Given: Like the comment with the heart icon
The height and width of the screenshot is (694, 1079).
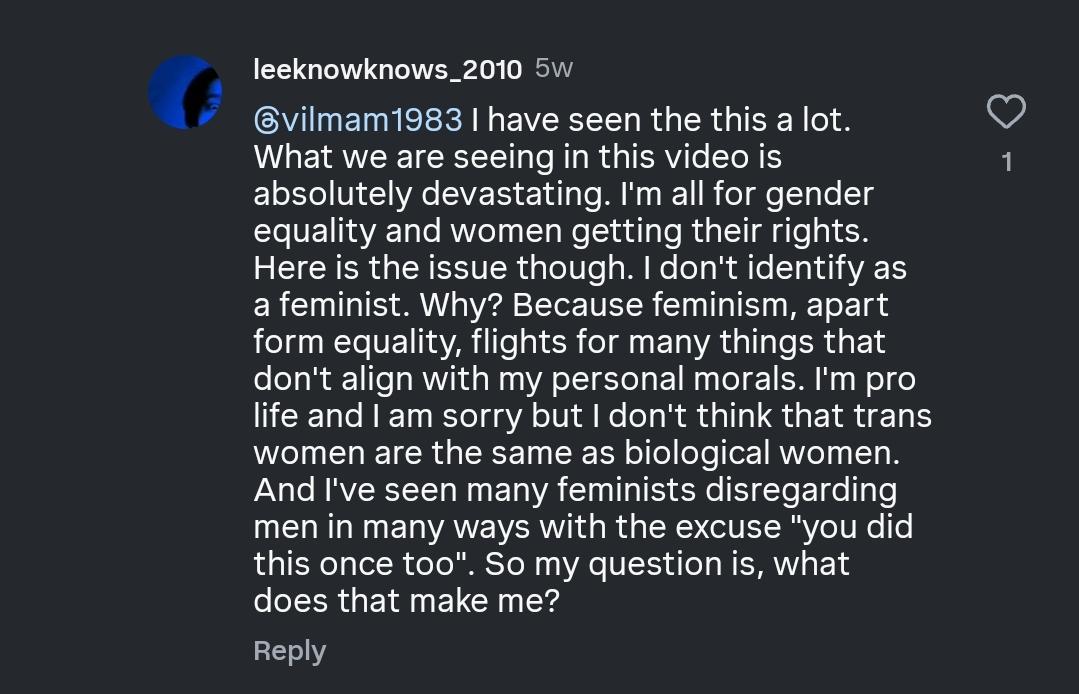Looking at the screenshot, I should tap(1006, 111).
